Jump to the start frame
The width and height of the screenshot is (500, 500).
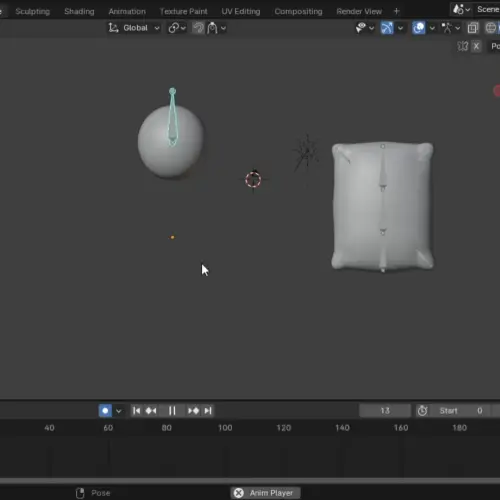point(136,411)
